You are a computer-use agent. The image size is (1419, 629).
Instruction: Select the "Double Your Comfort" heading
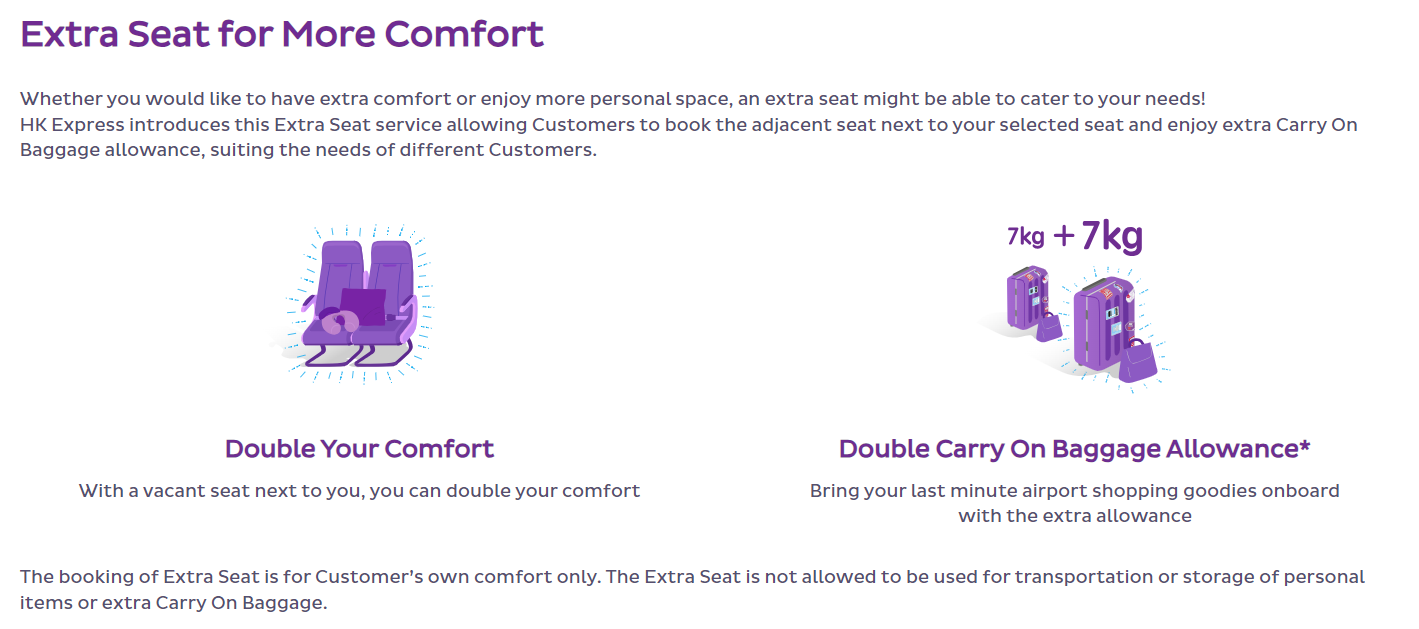359,449
